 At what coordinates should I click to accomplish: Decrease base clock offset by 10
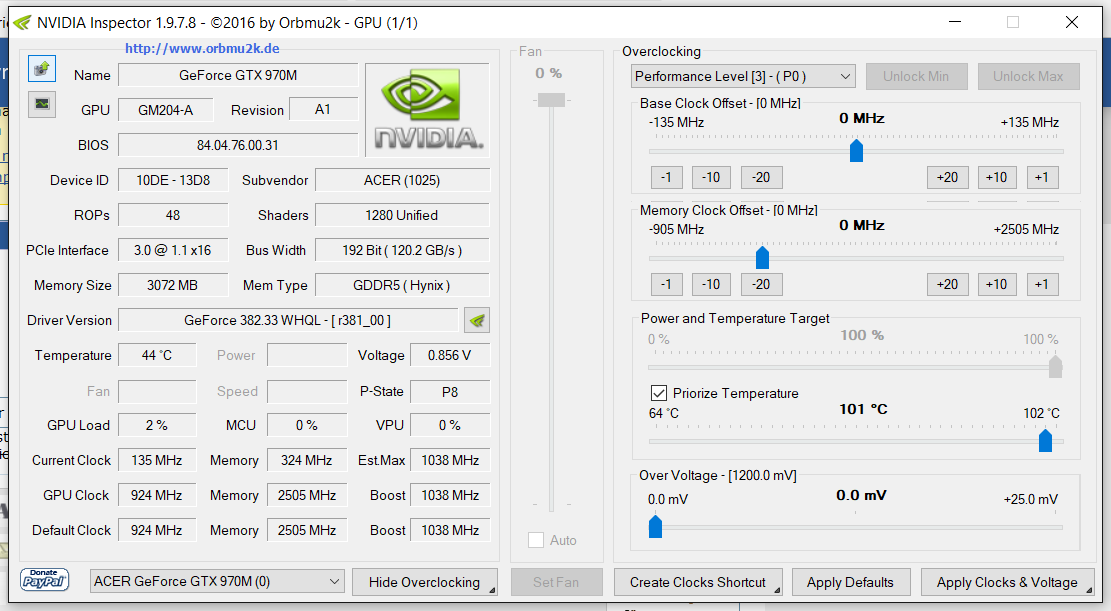coord(711,177)
